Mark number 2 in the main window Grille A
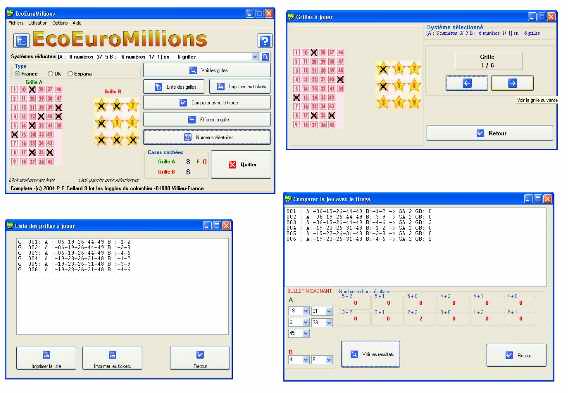The image size is (568, 393). 14,98
